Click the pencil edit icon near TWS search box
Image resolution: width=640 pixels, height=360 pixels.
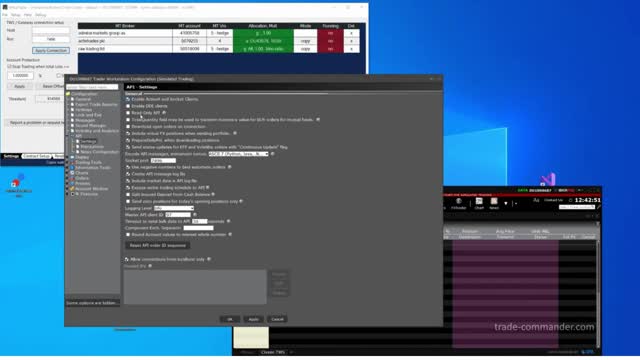pyautogui.click(x=598, y=207)
